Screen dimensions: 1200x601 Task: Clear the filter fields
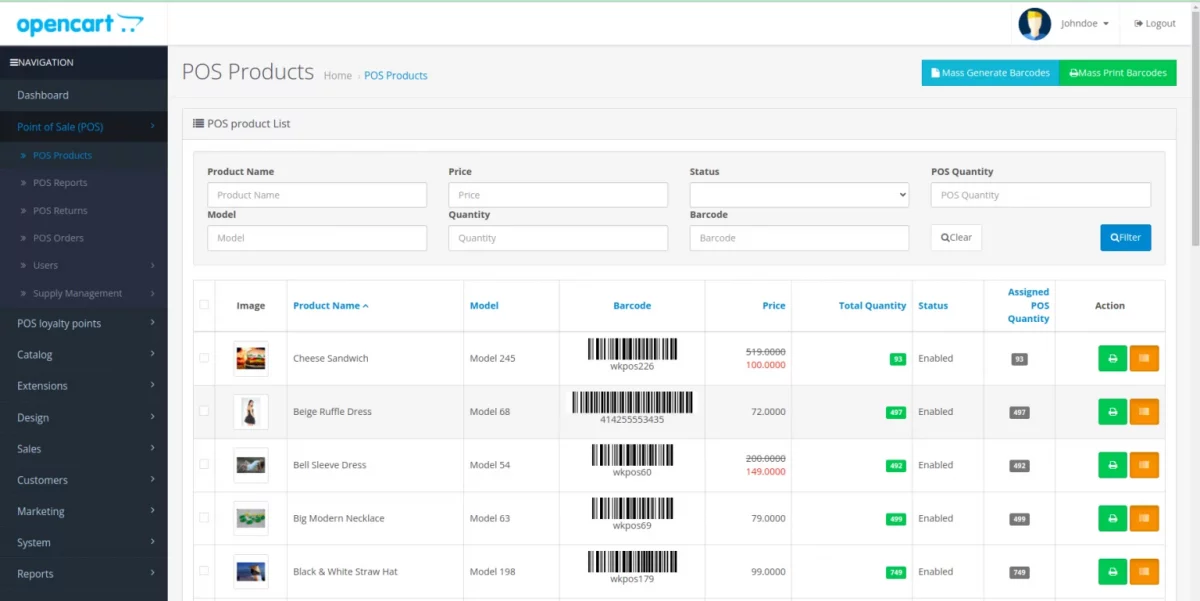[x=956, y=237]
